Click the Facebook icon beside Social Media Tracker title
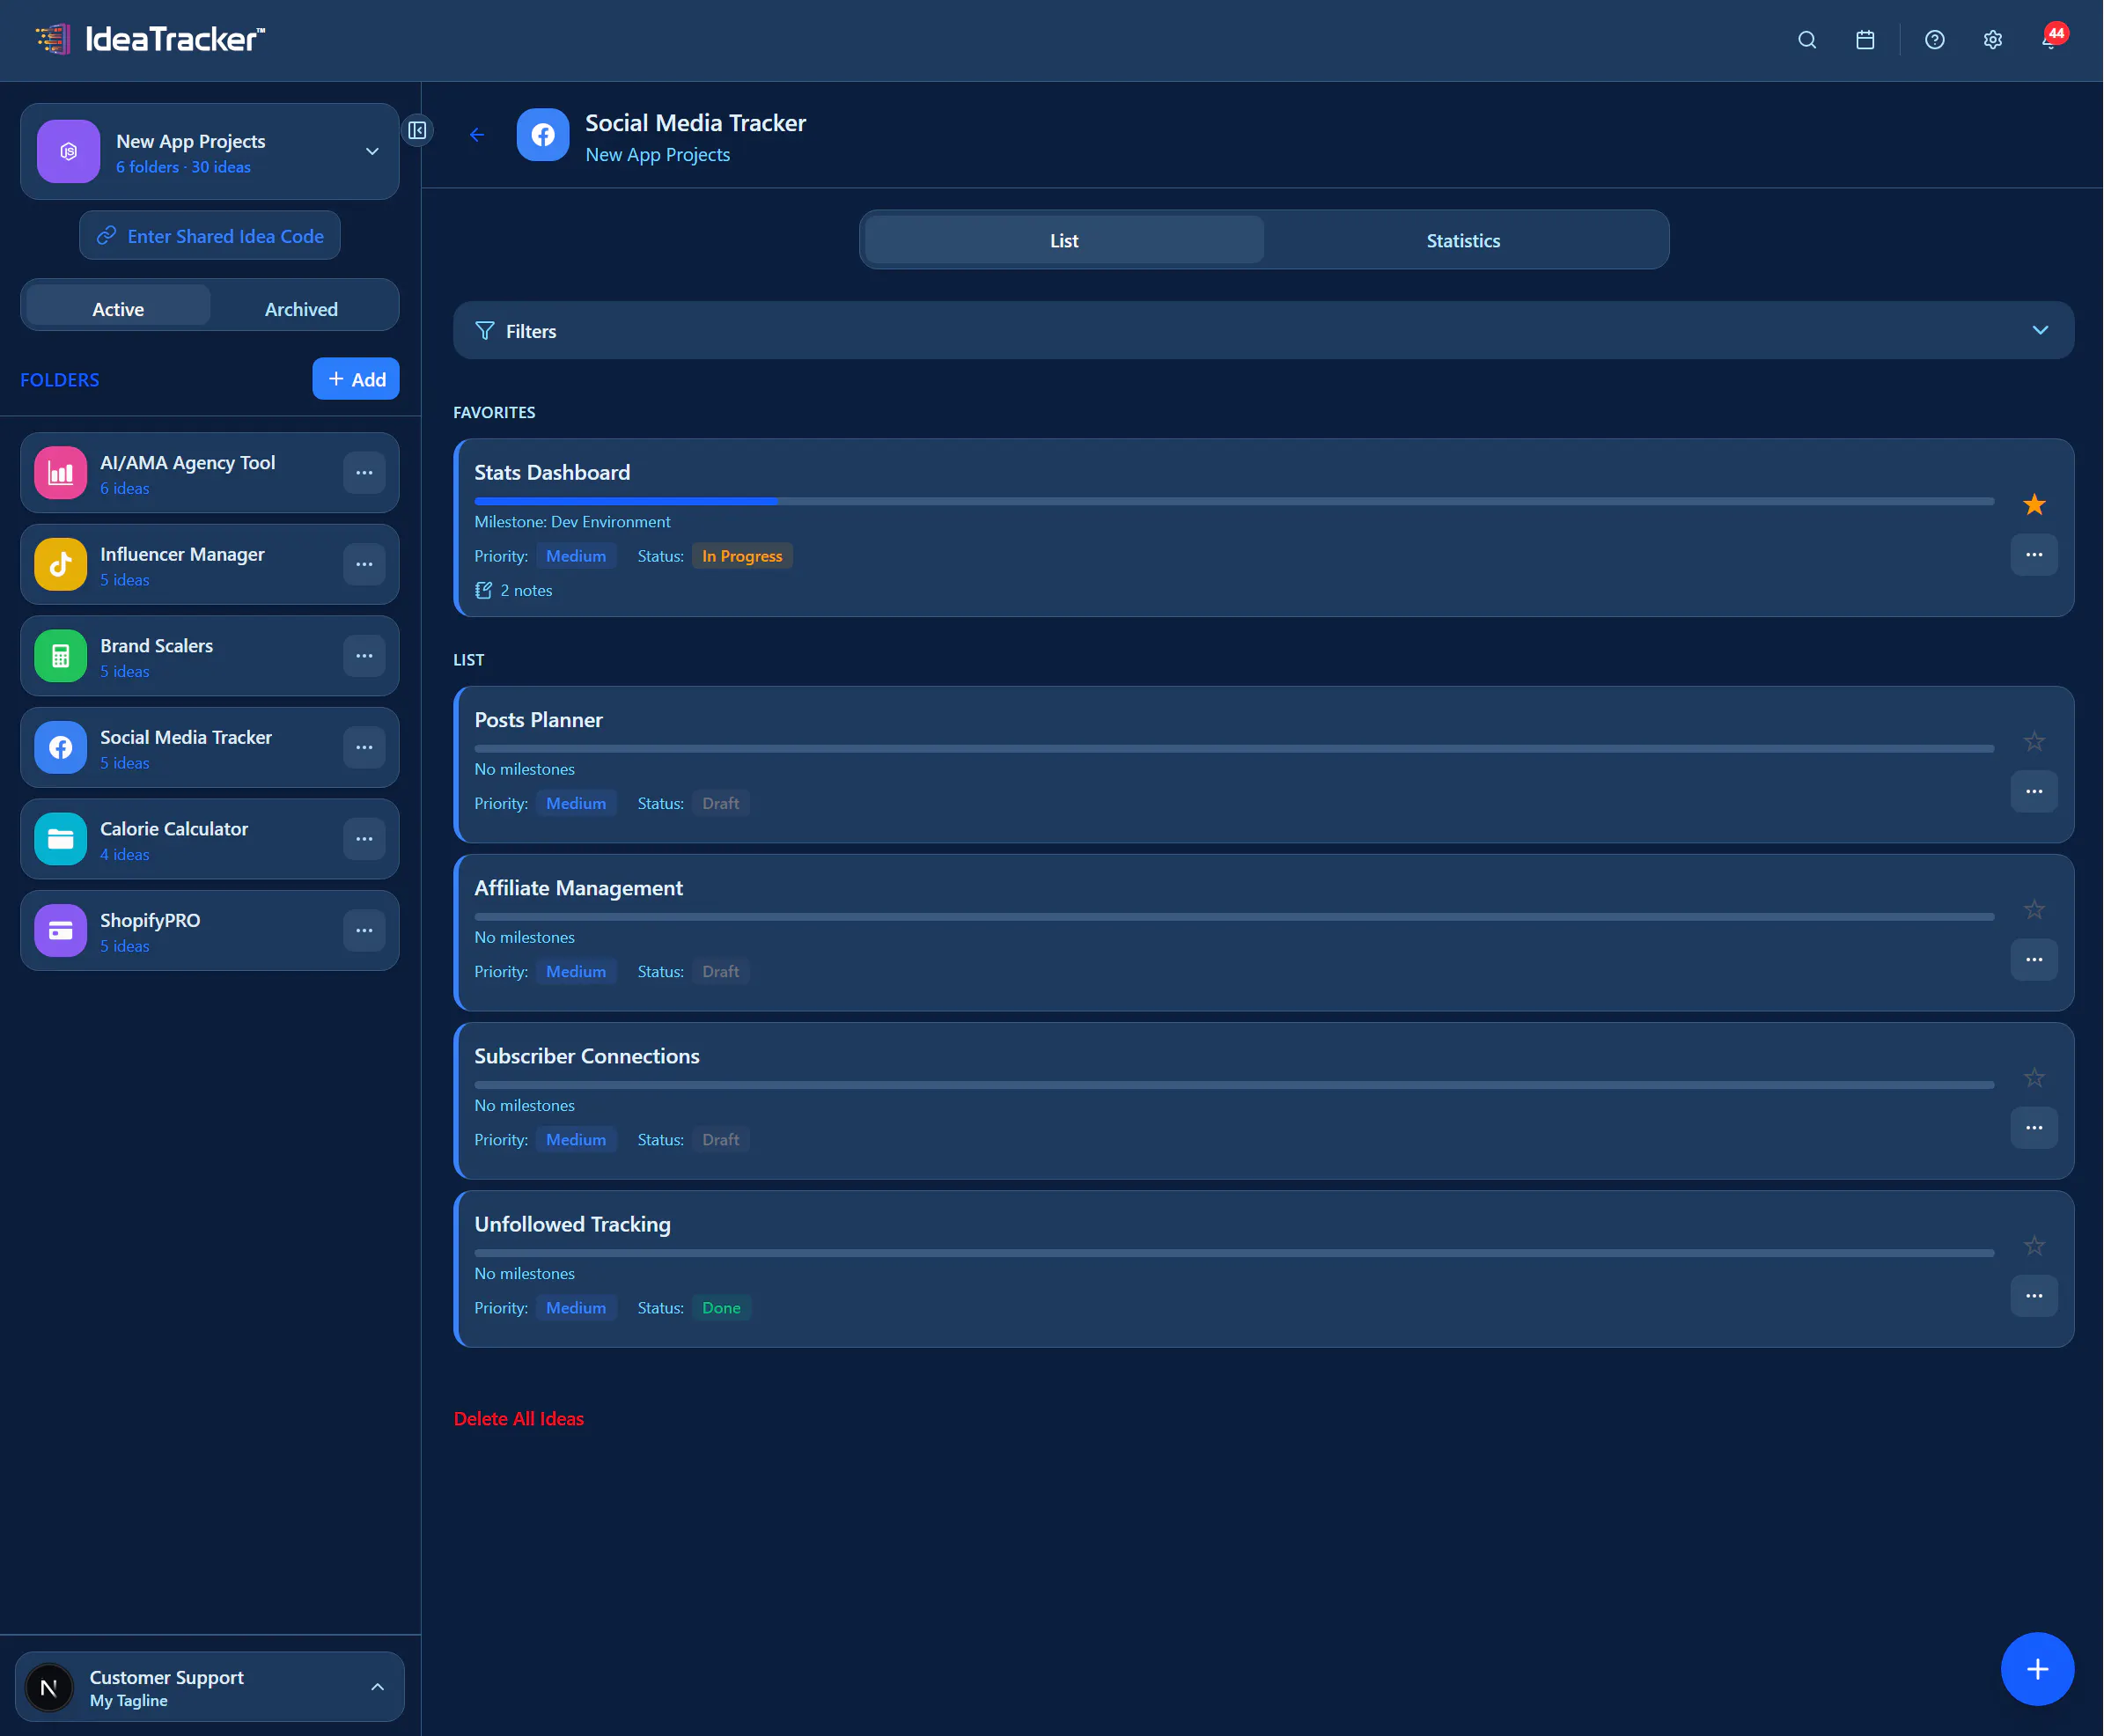Image resolution: width=2104 pixels, height=1736 pixels. tap(542, 134)
